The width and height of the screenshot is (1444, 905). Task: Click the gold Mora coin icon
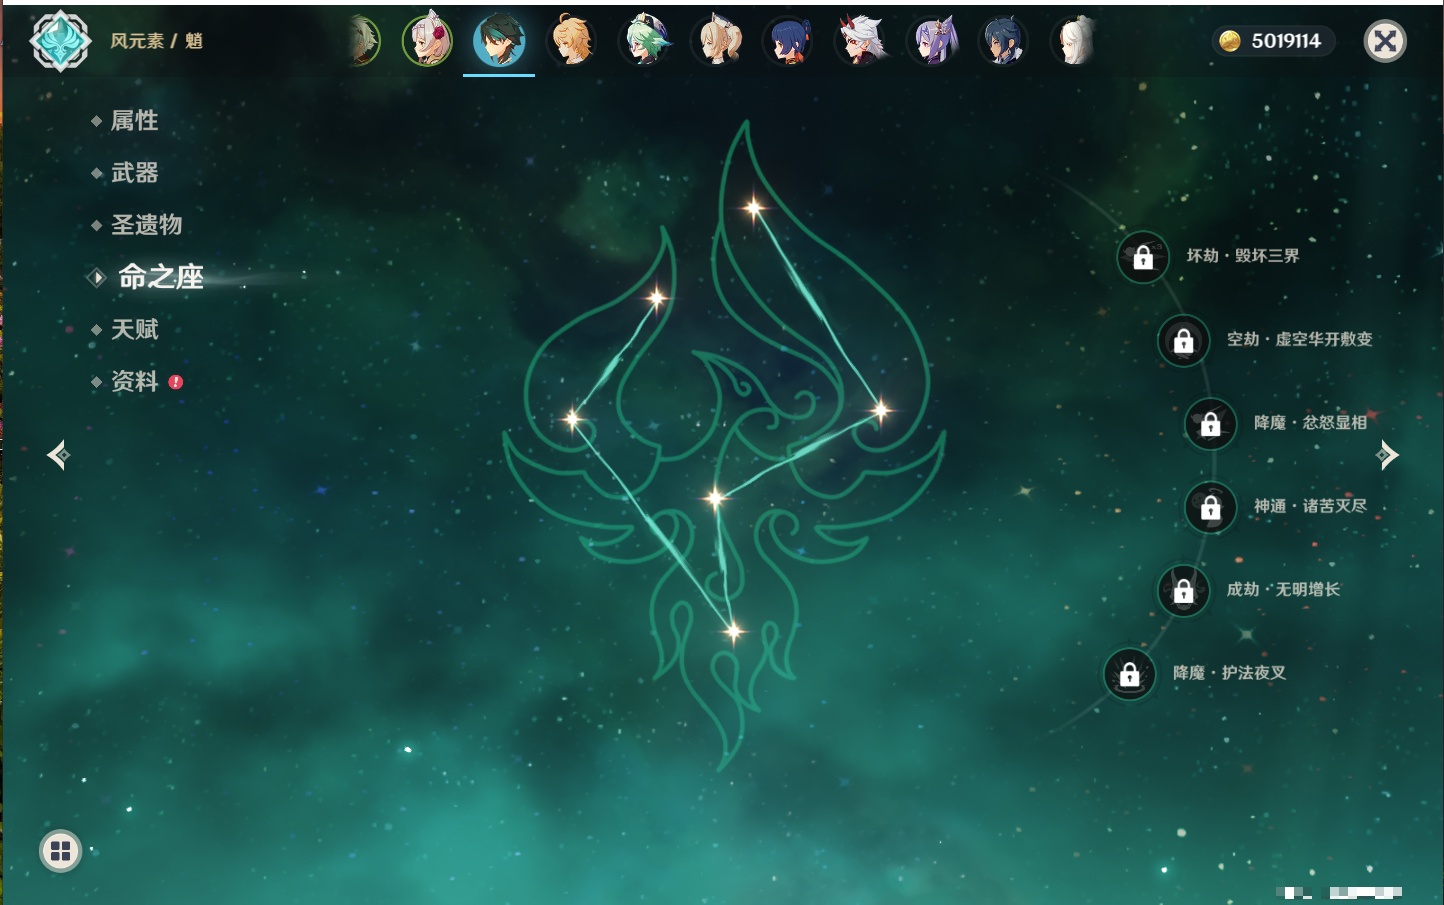tap(1230, 41)
